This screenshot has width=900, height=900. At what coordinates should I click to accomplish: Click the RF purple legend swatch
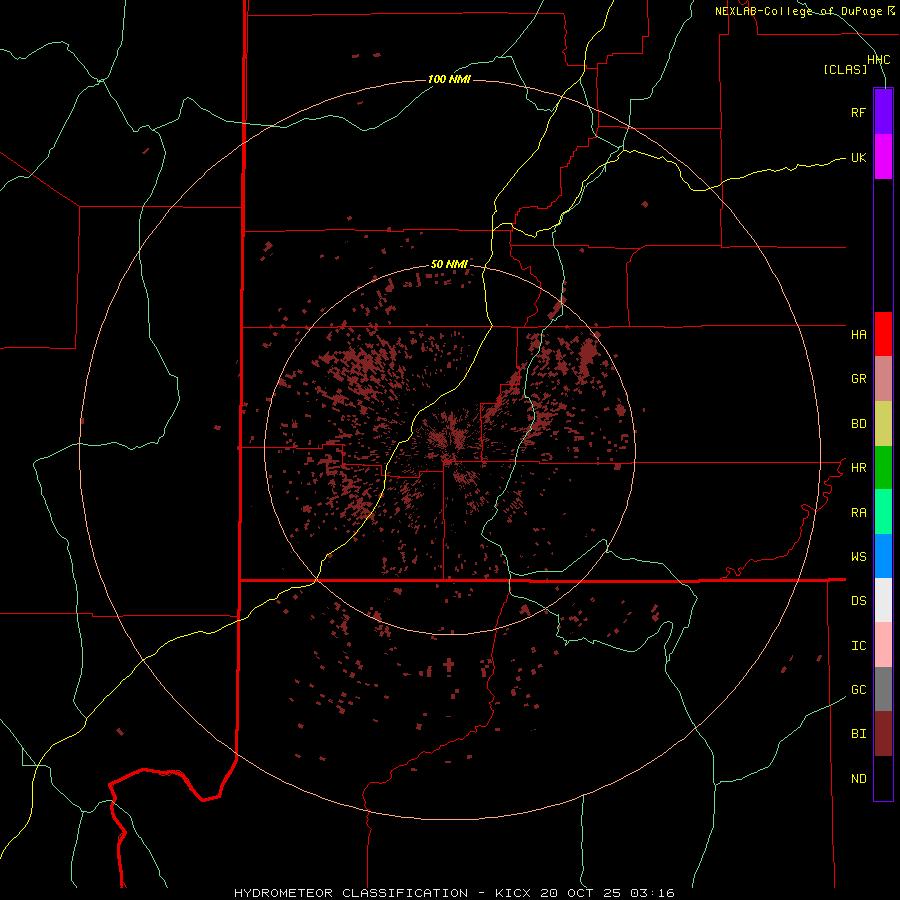(x=883, y=112)
